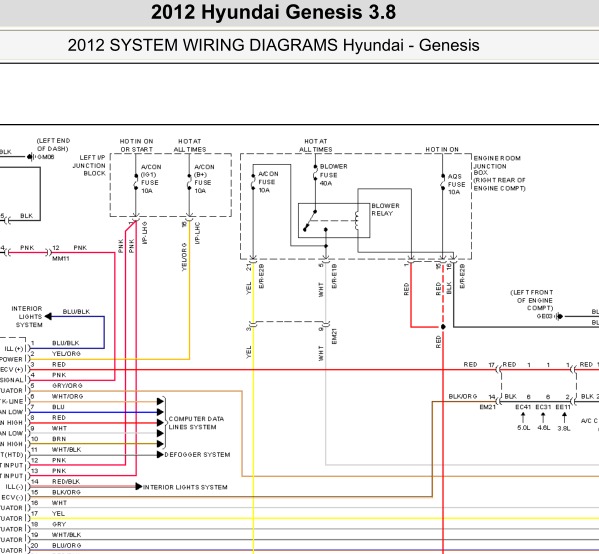Click the '(LEFT END OF DASH)' note
Screen dimensions: 599x554
pos(53,145)
